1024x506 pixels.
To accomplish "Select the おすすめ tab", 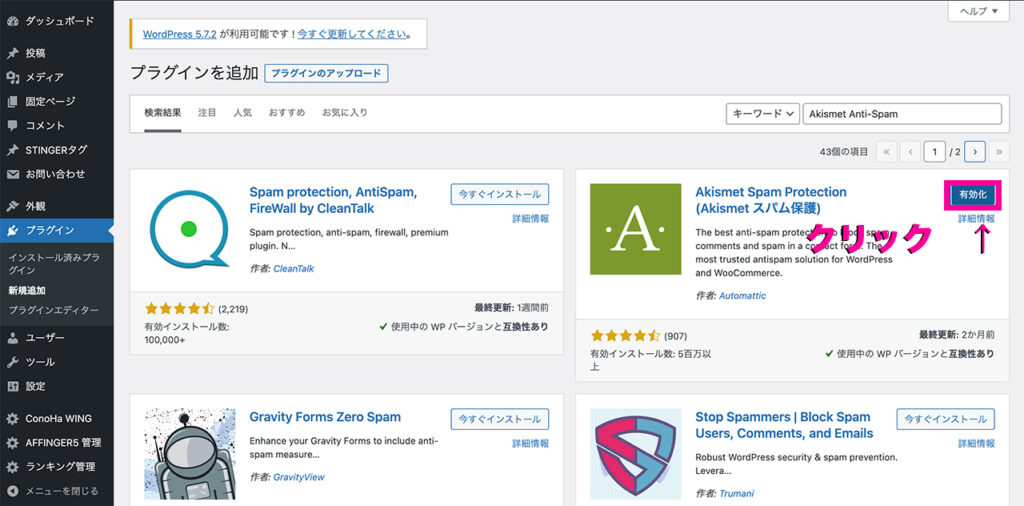I will coord(287,112).
